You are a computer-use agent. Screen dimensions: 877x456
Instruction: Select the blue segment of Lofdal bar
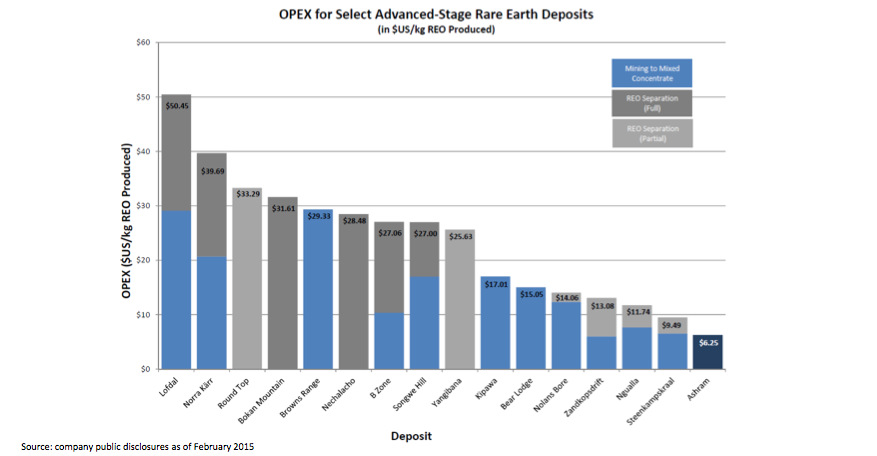pos(176,290)
